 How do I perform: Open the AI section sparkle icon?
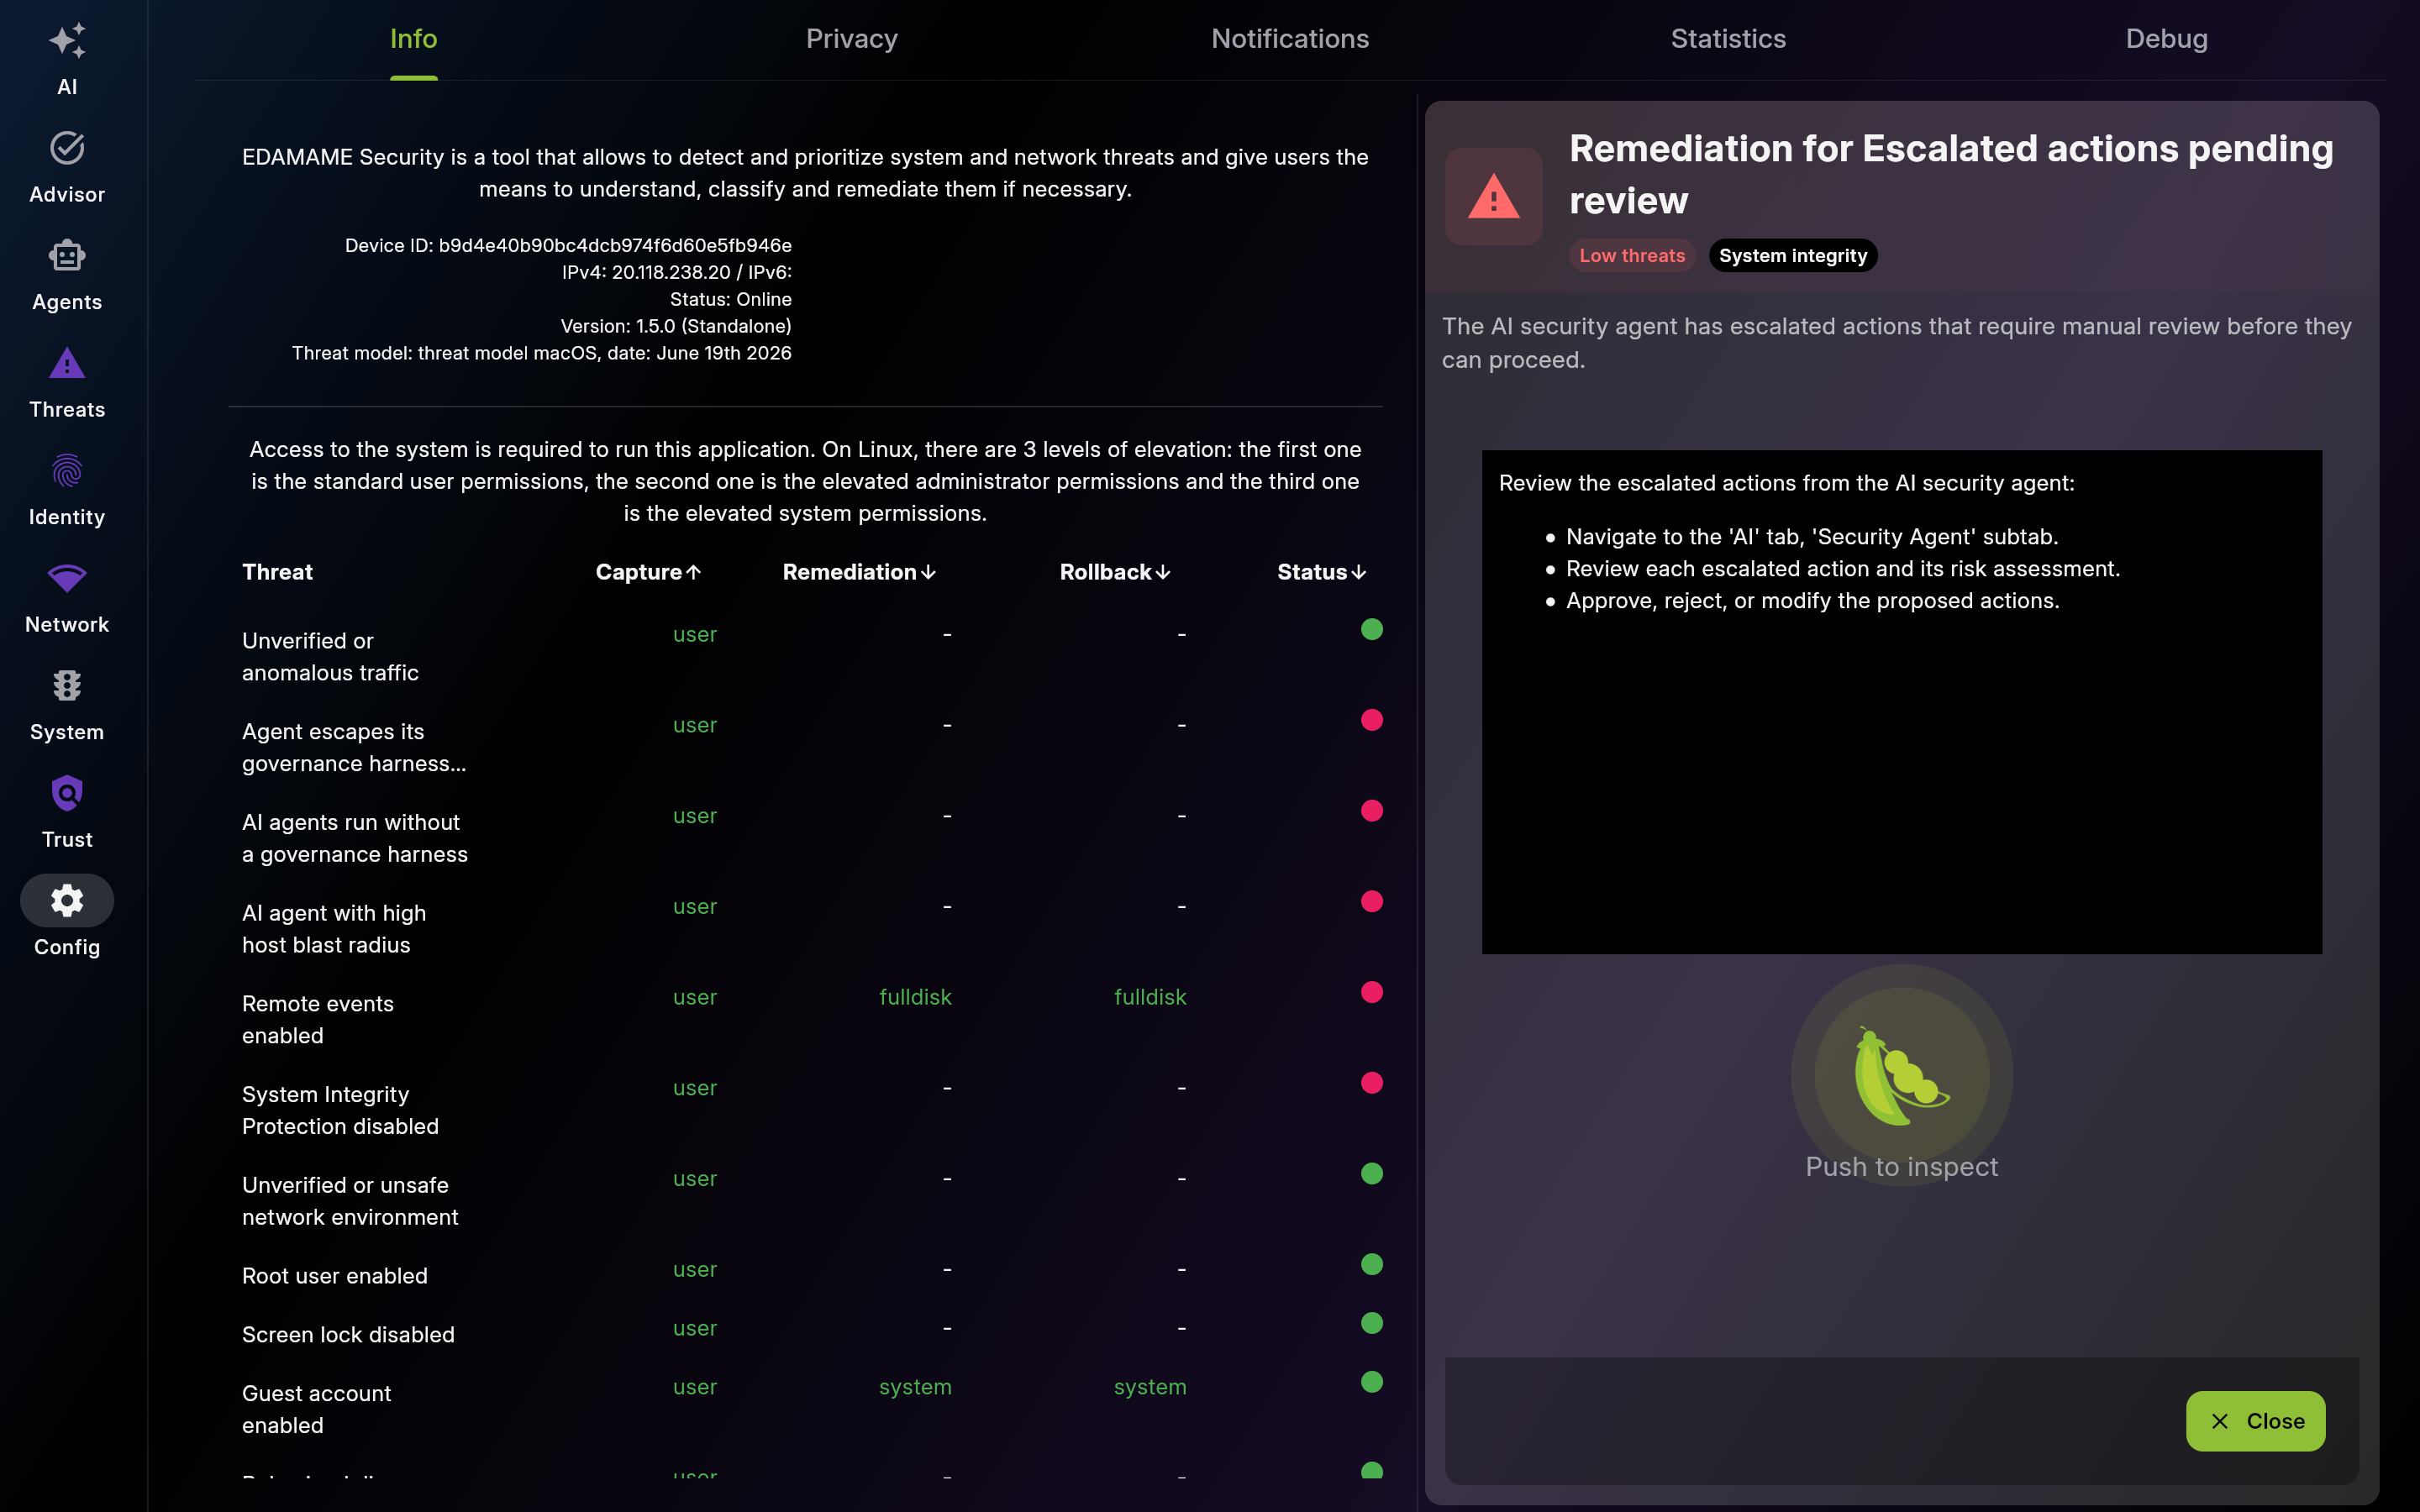pos(67,41)
